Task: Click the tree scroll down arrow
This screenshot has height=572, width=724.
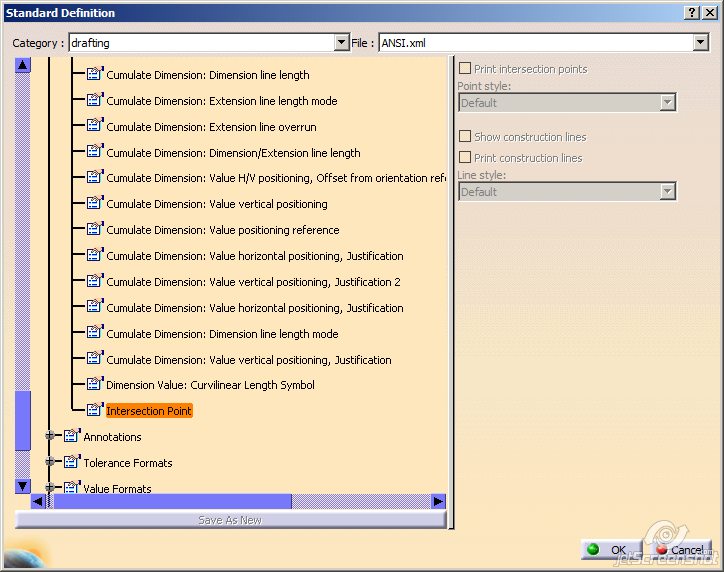Action: (x=22, y=486)
